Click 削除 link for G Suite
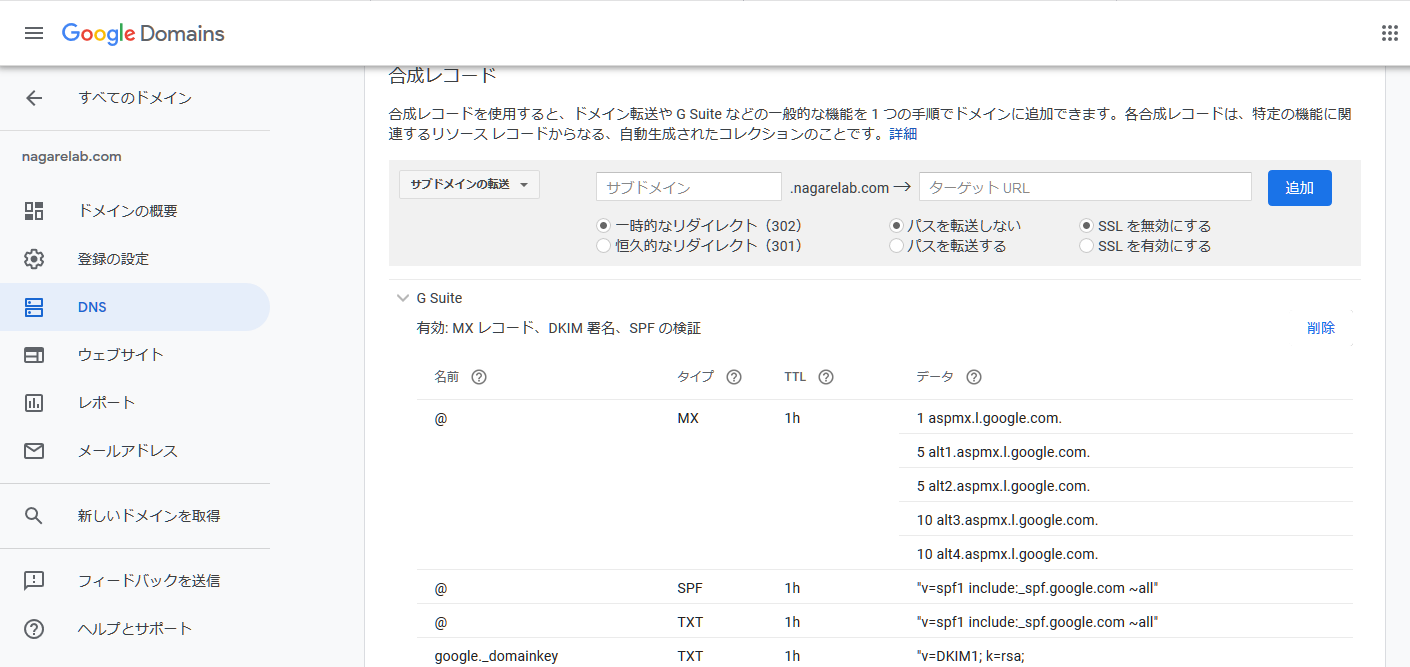Image resolution: width=1410 pixels, height=667 pixels. (x=1321, y=328)
